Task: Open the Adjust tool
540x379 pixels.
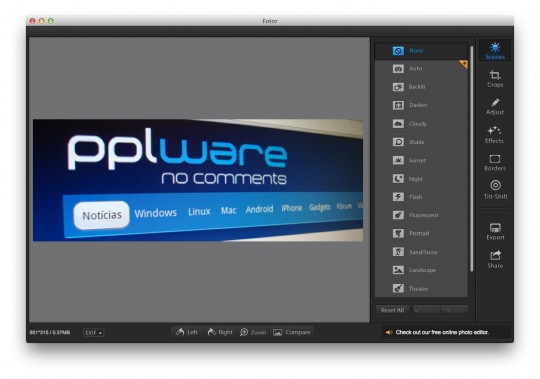Action: point(495,106)
